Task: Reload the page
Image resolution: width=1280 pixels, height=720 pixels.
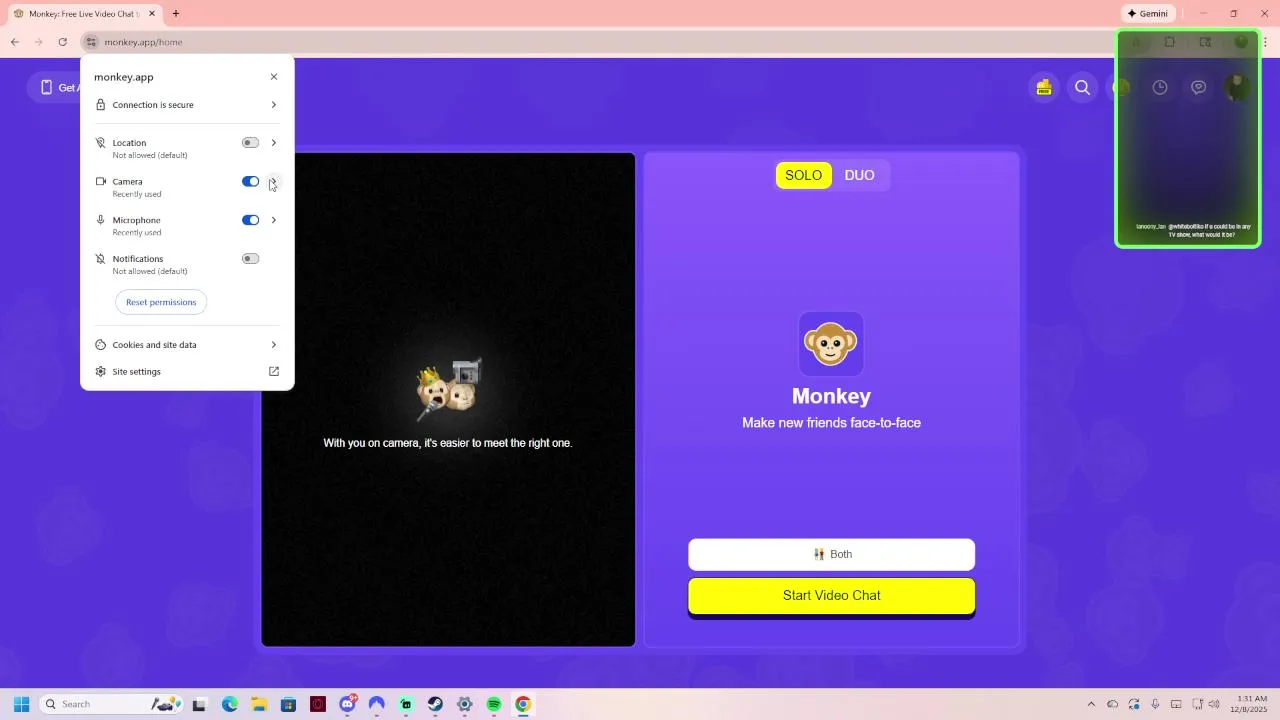Action: point(62,42)
